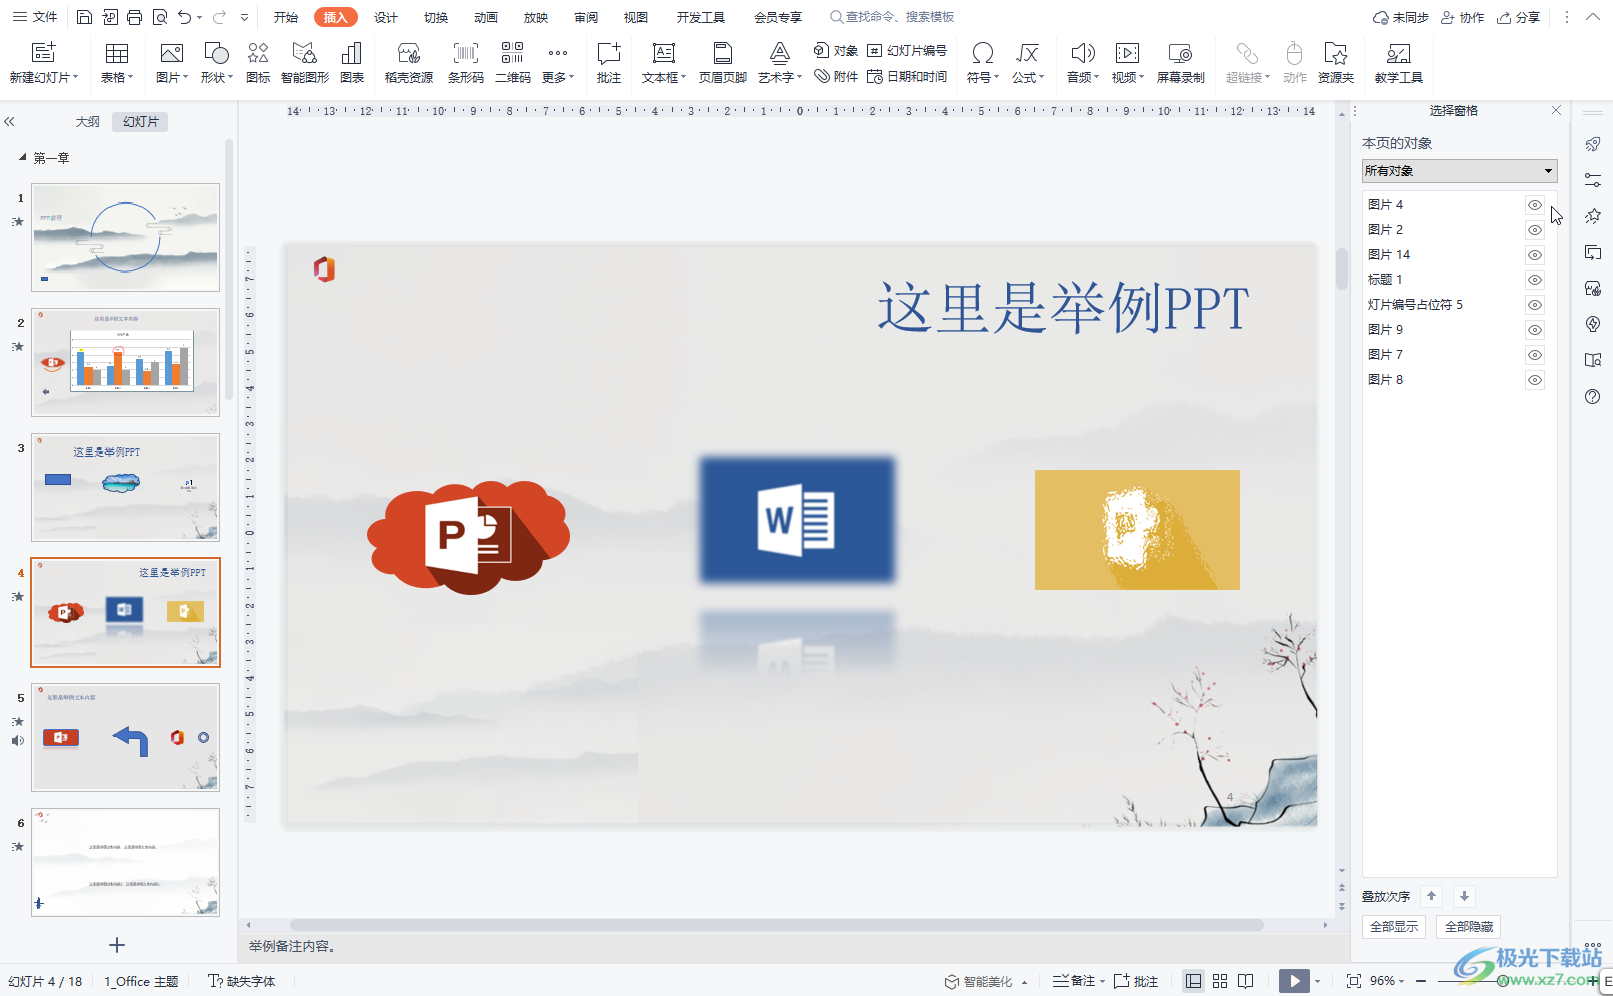Collapse the slide panel with double chevron
Viewport: 1613px width, 996px height.
[9, 121]
